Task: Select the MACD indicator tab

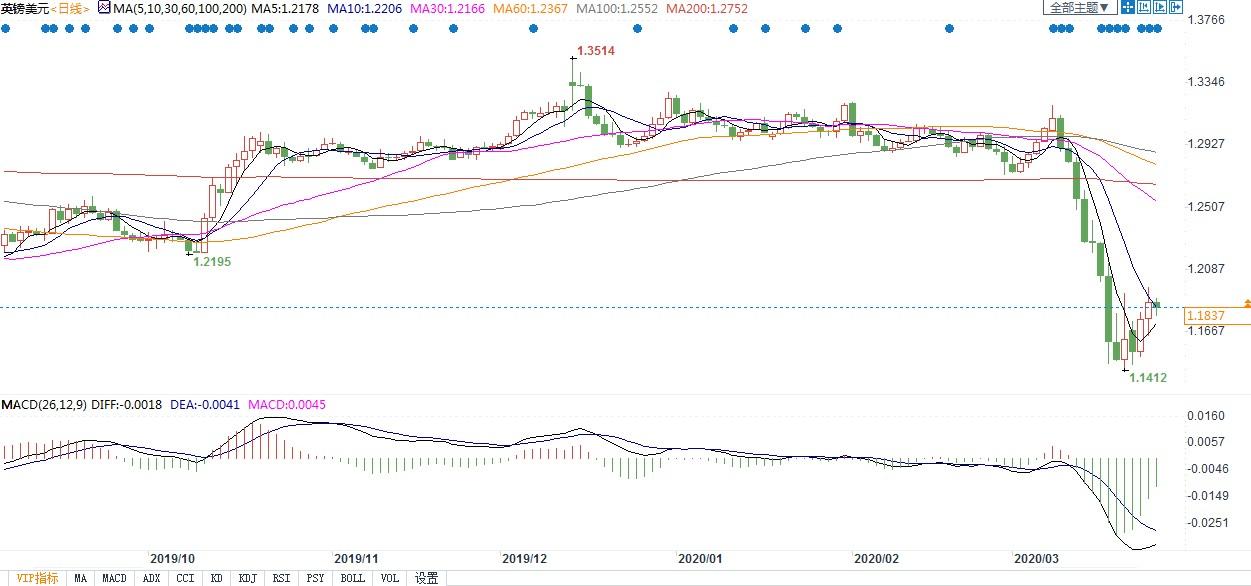Action: point(114,578)
